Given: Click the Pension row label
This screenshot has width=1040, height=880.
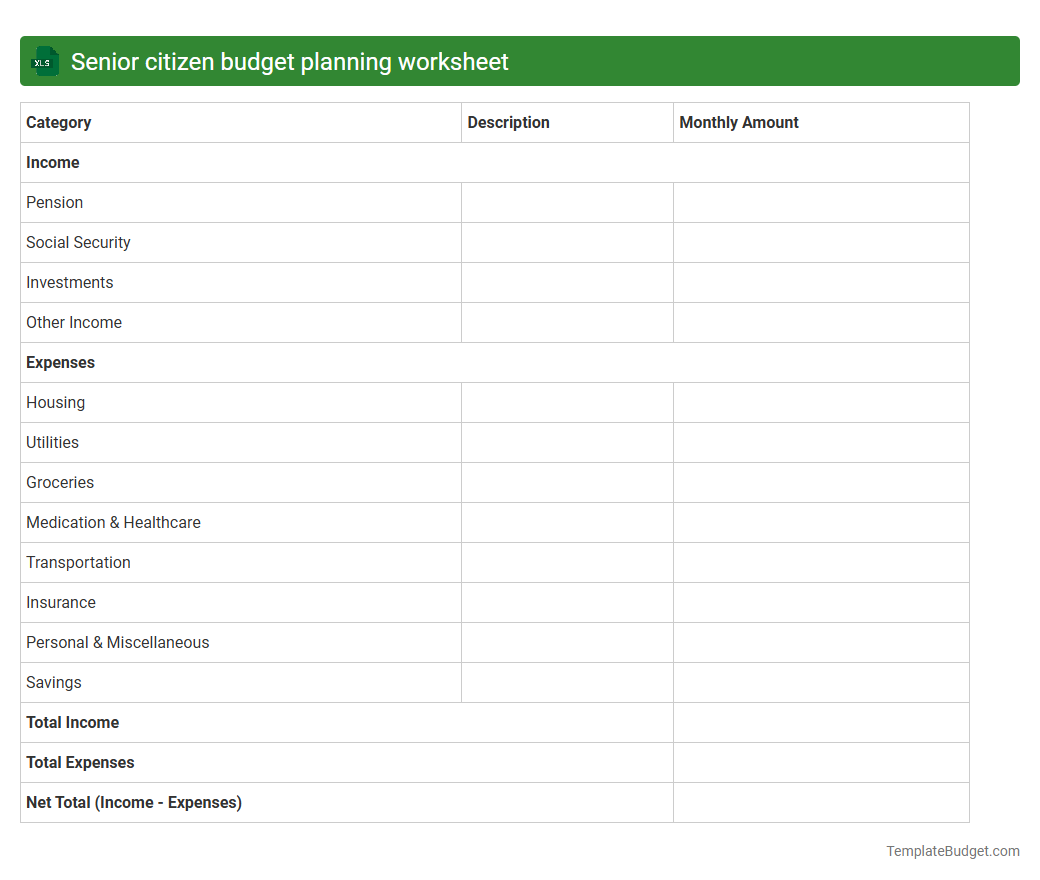Looking at the screenshot, I should (x=55, y=202).
